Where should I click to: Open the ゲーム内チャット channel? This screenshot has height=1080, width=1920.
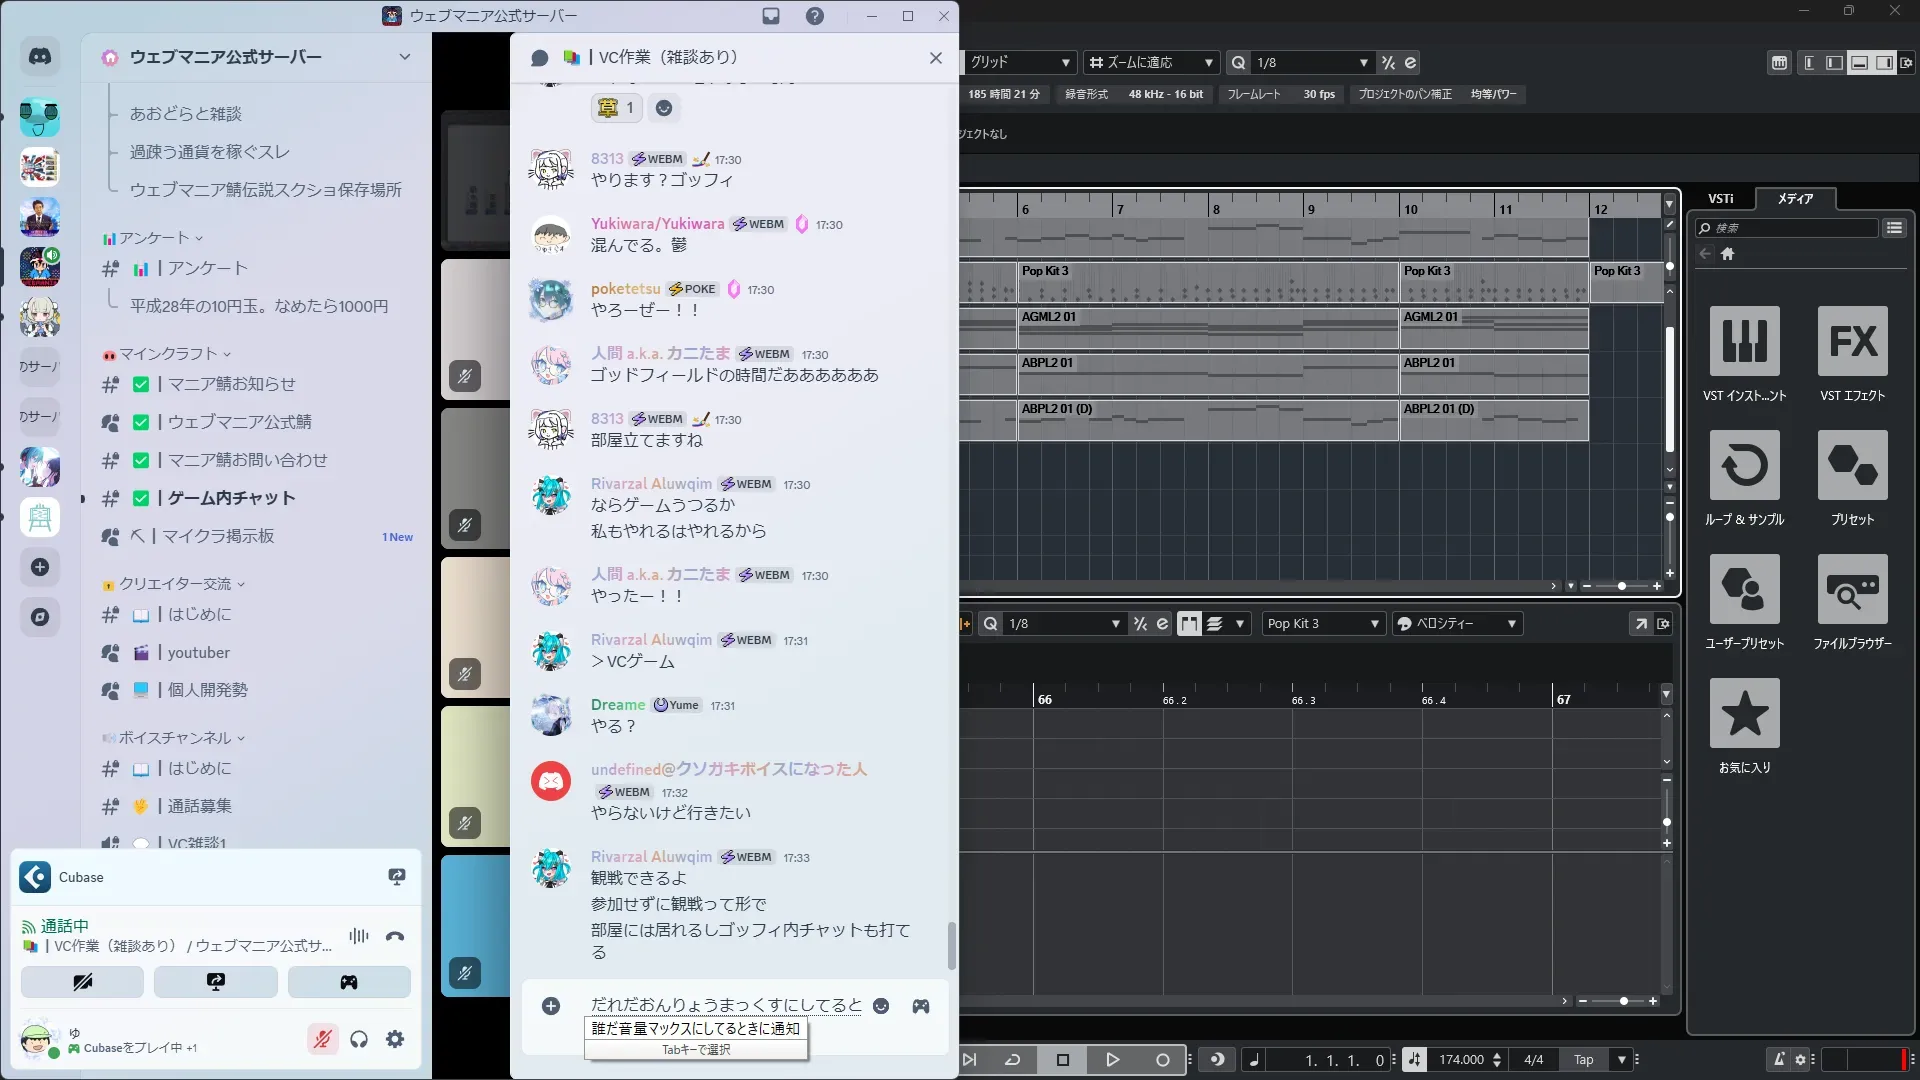[x=231, y=498]
